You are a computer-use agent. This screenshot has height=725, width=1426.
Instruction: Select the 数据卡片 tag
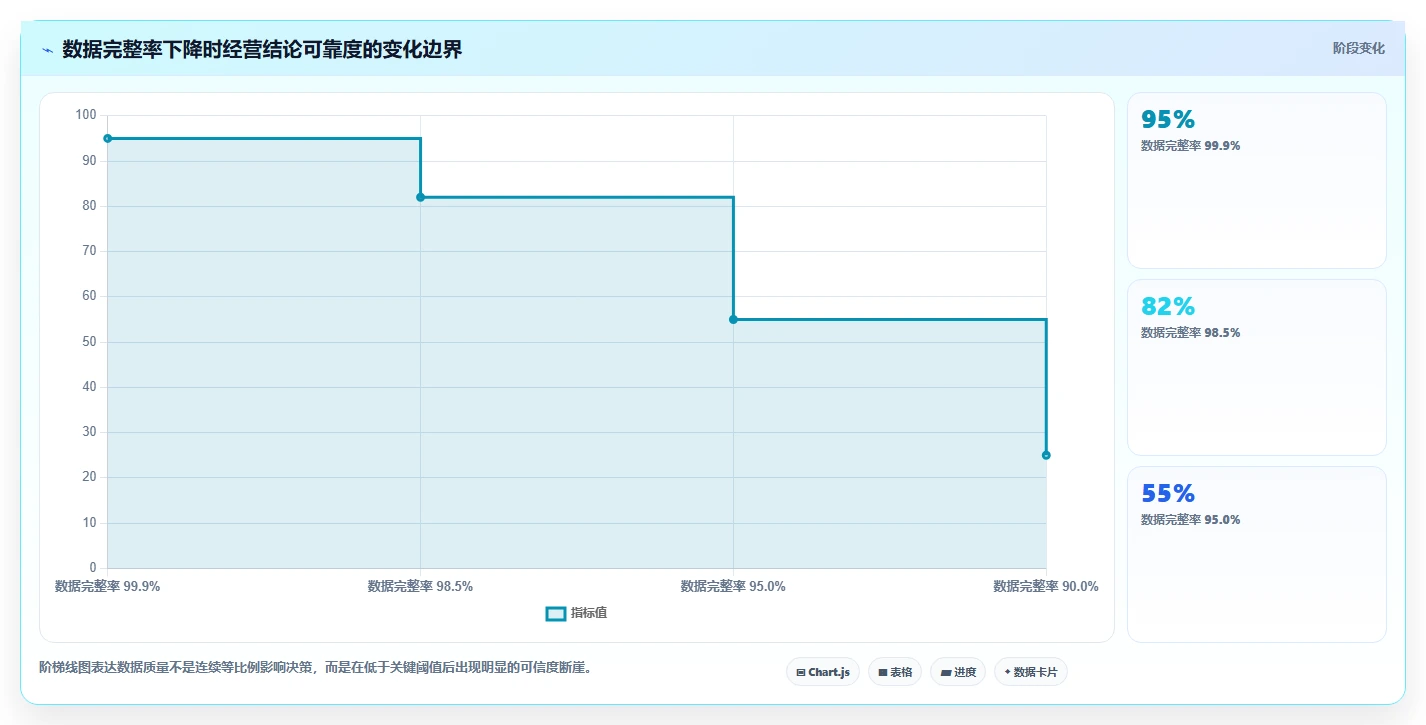(x=1030, y=672)
